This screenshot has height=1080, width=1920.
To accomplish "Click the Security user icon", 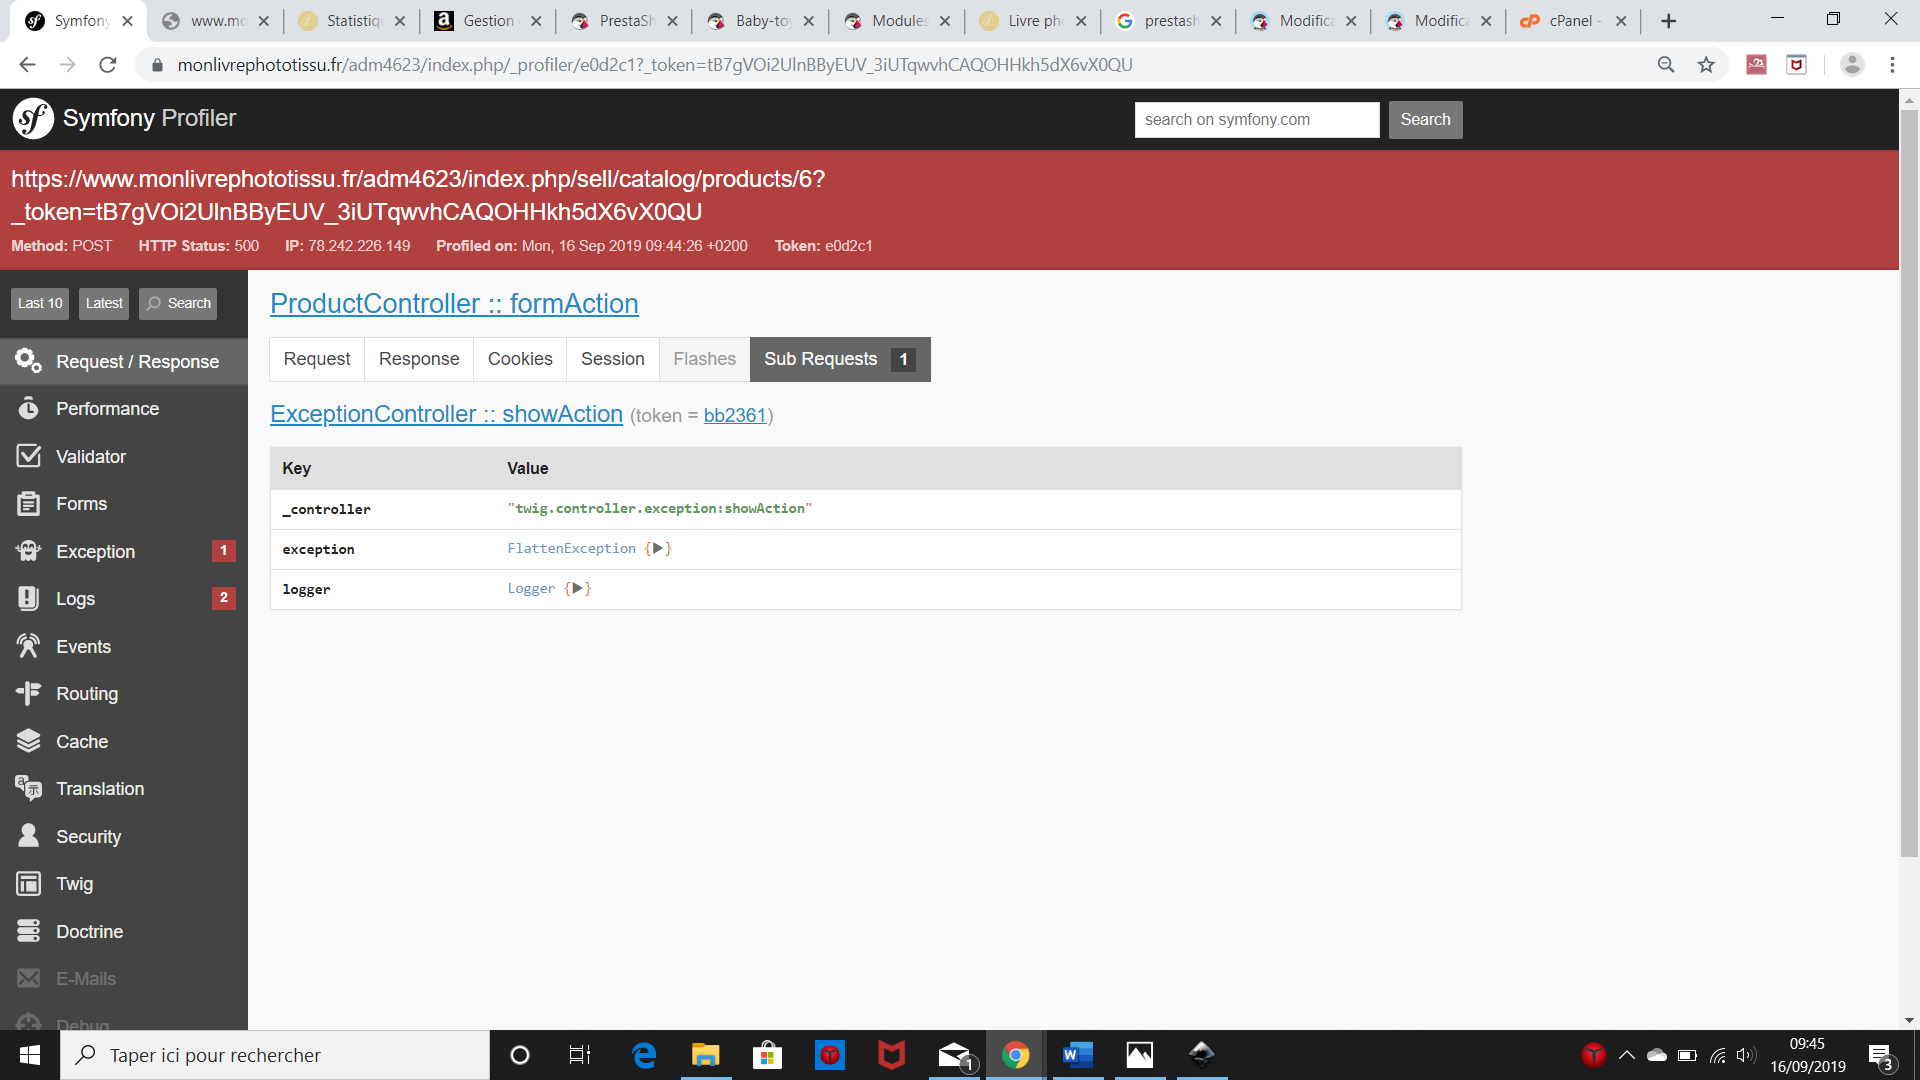I will coord(28,836).
